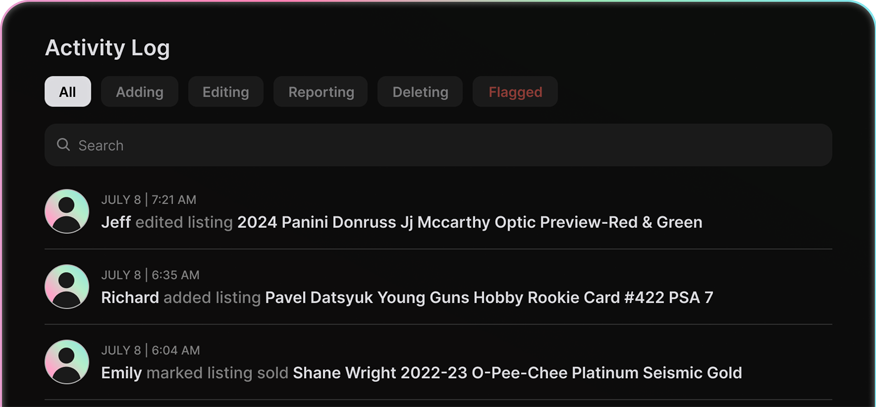The width and height of the screenshot is (876, 407).
Task: Focus the Search input field
Action: click(450, 145)
